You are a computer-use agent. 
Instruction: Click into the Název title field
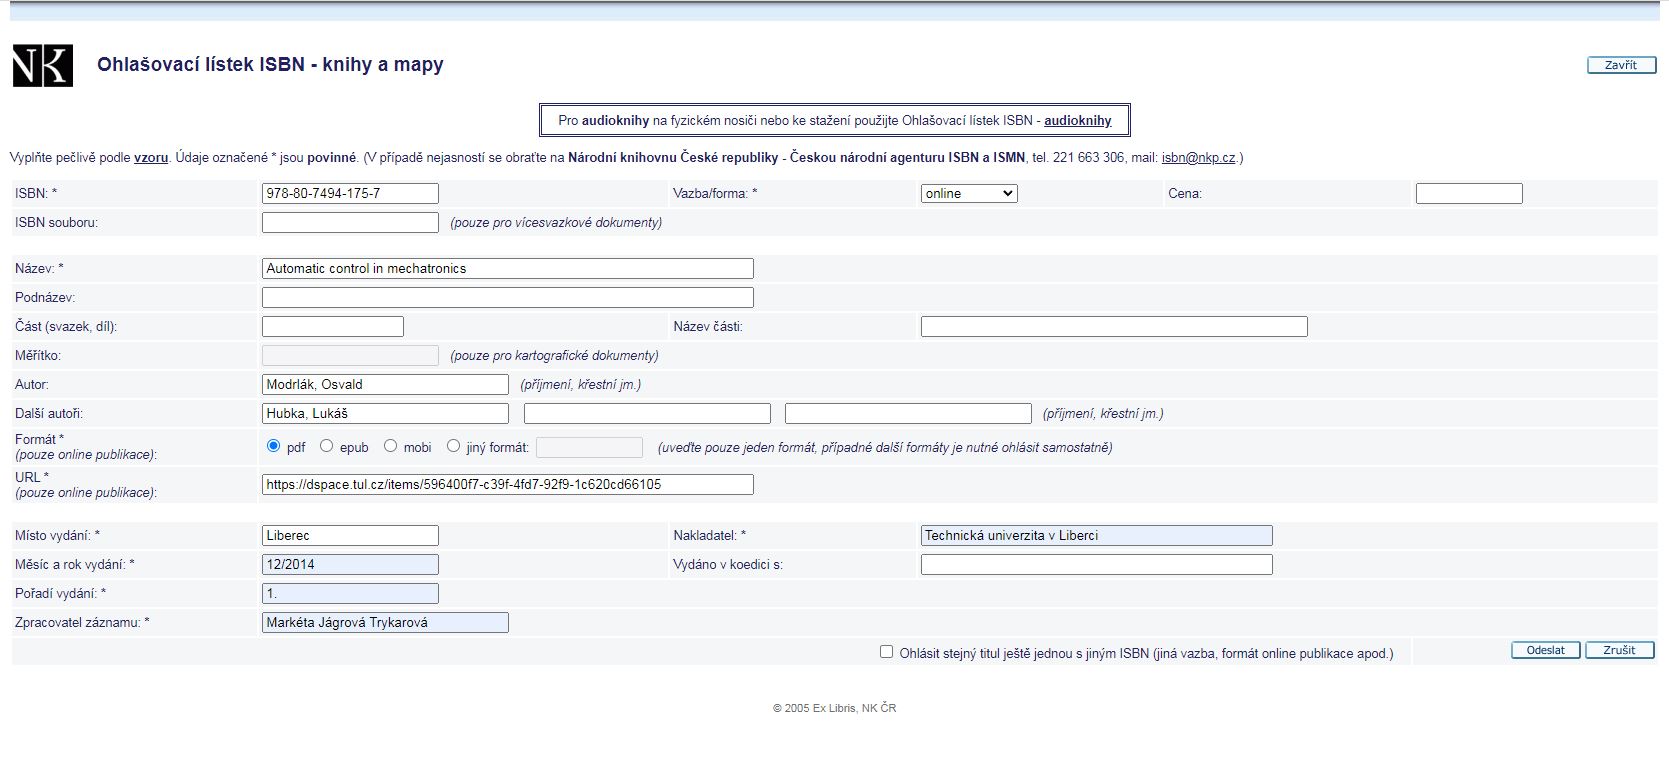pos(507,269)
